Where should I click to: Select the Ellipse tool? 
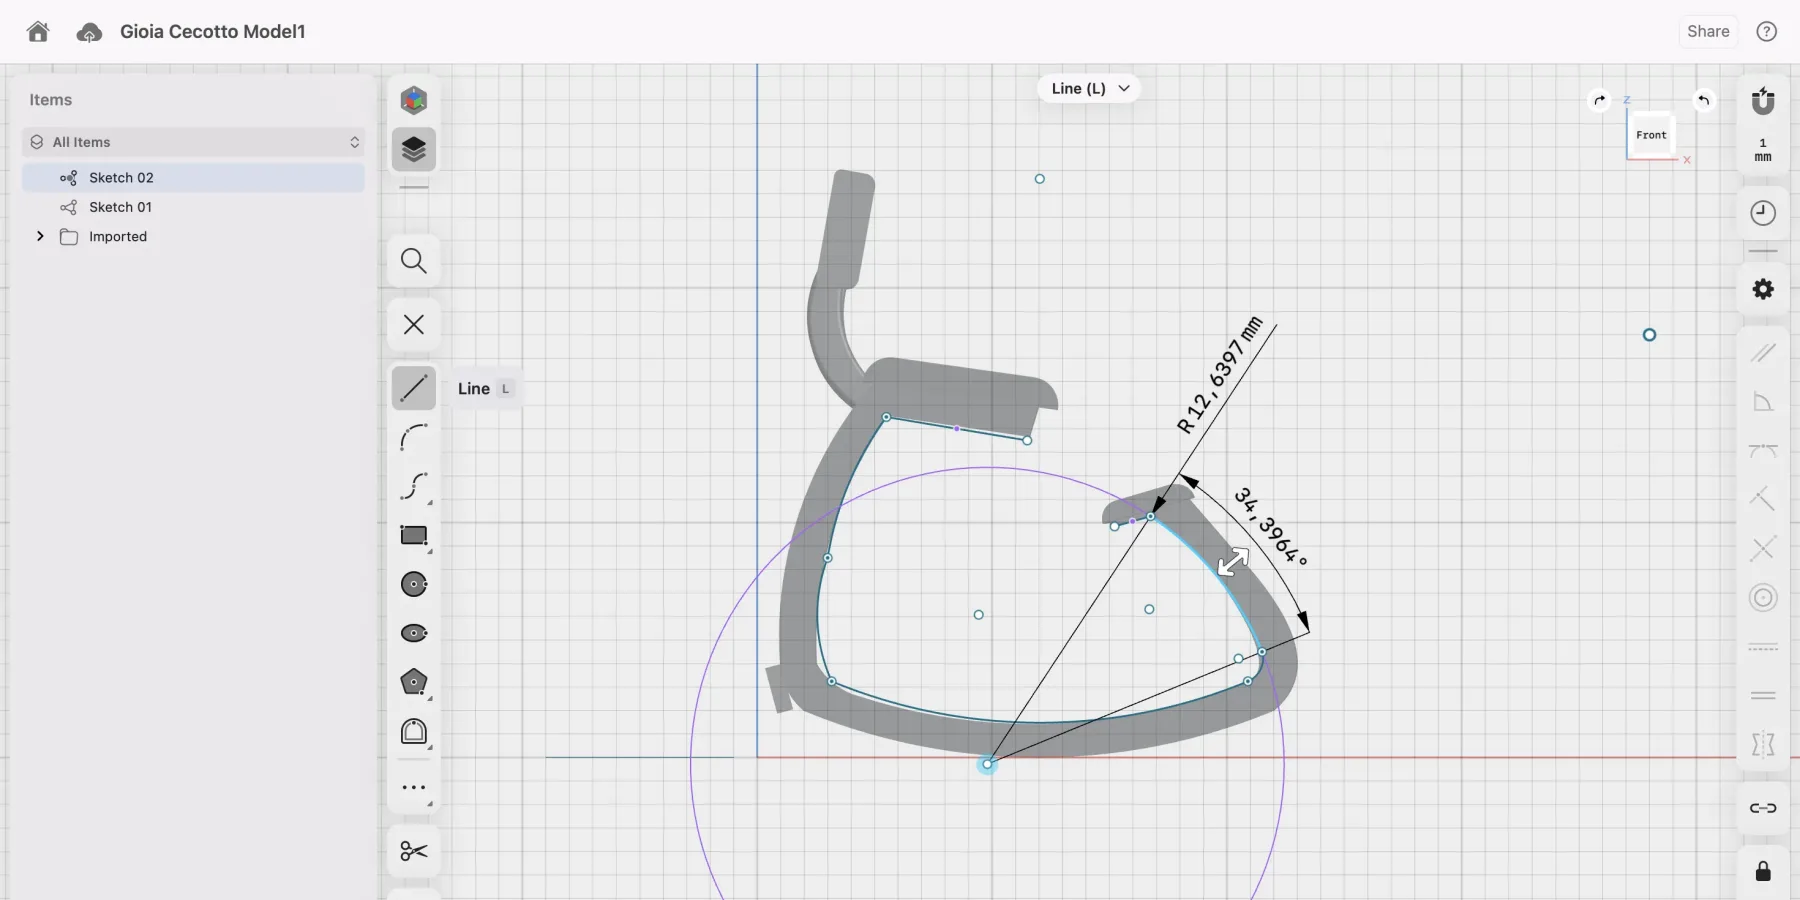(x=413, y=633)
